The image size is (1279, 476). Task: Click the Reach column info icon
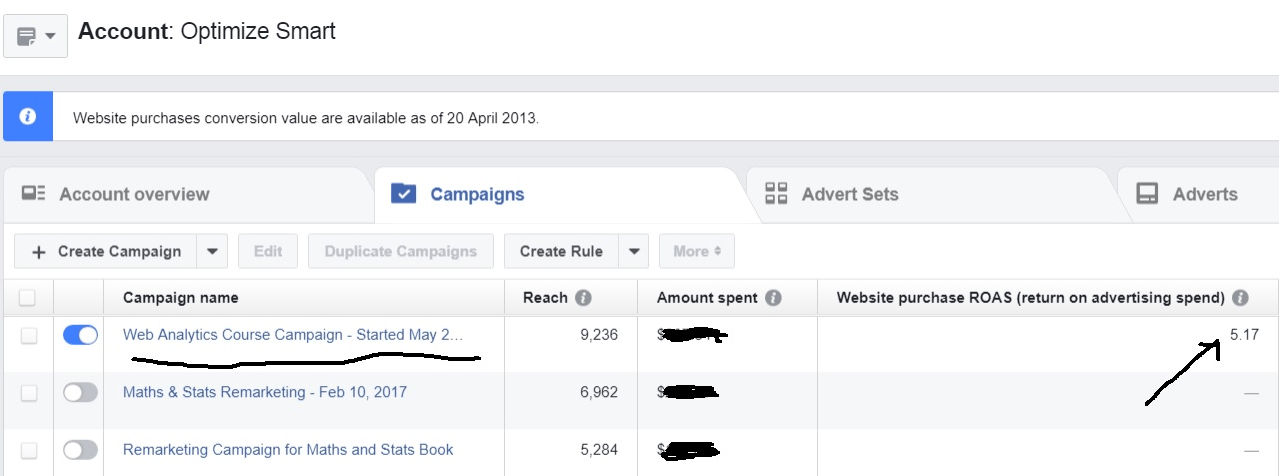[583, 298]
